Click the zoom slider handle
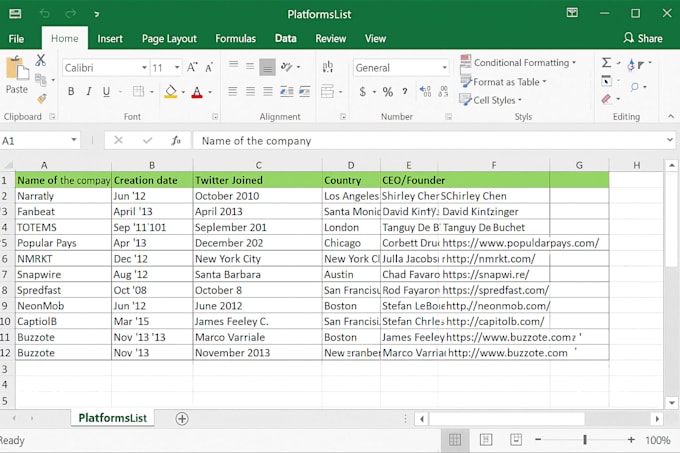 pyautogui.click(x=585, y=440)
